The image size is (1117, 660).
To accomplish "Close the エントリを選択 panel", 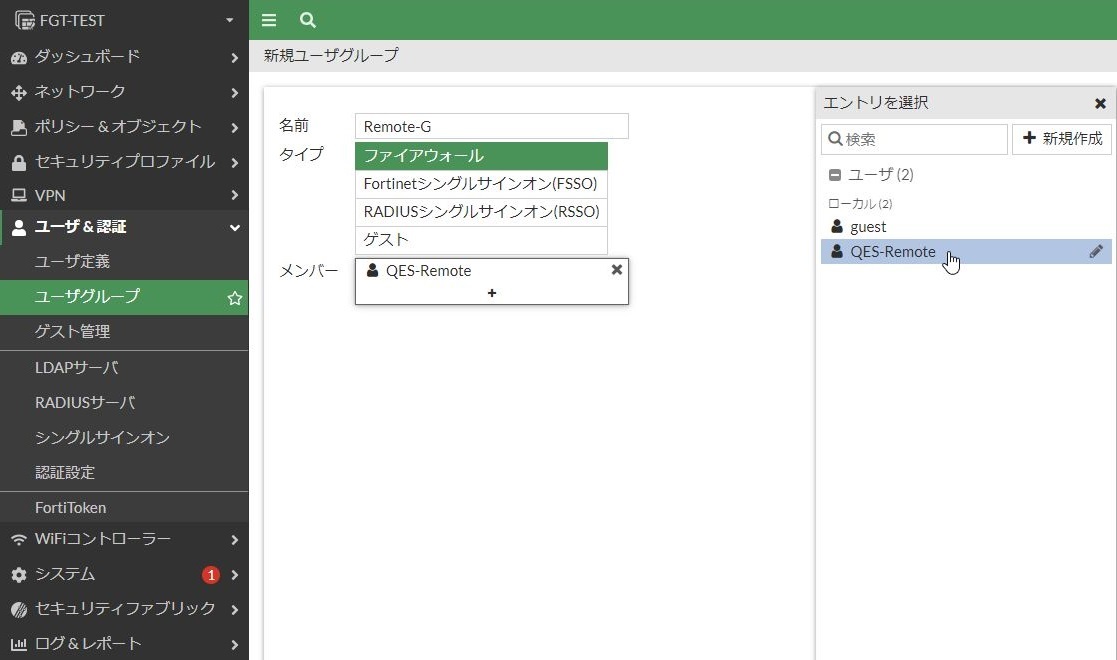I will [1100, 103].
